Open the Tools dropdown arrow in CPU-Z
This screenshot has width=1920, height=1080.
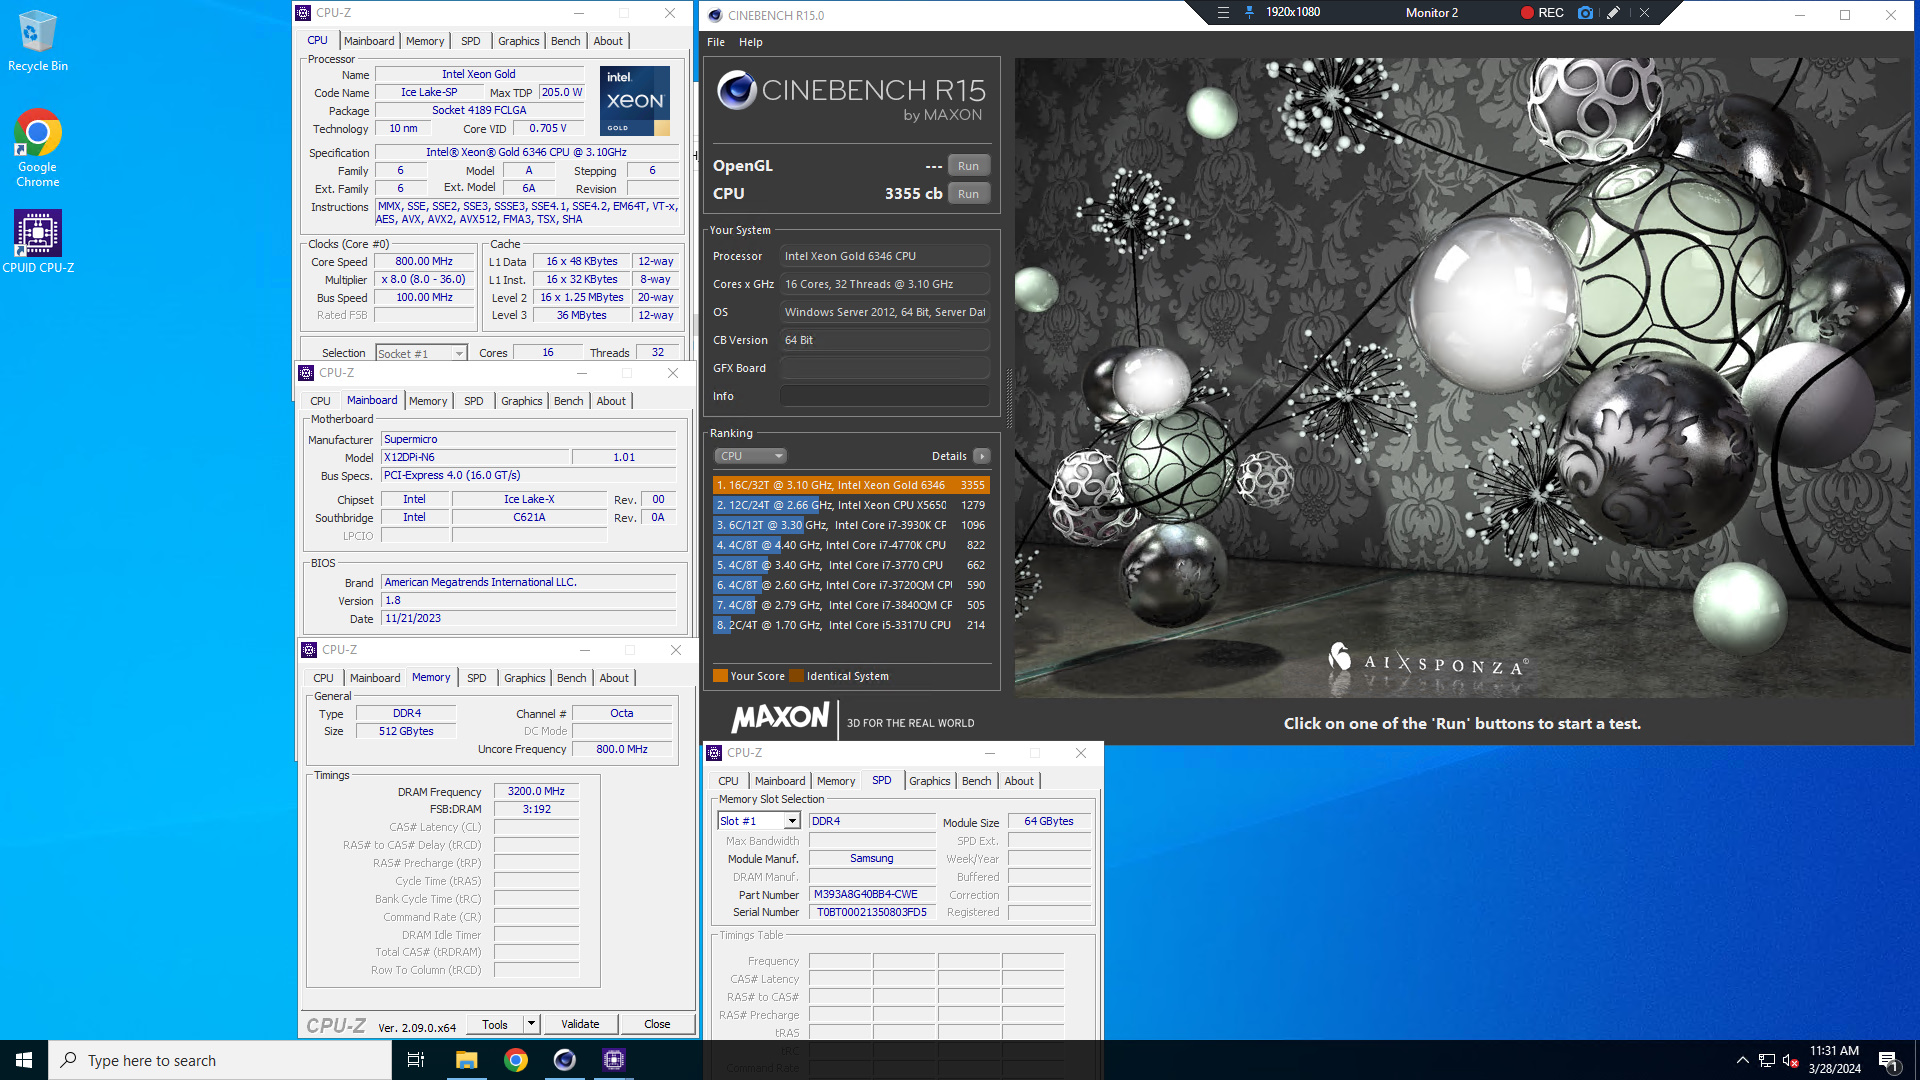click(x=531, y=1024)
